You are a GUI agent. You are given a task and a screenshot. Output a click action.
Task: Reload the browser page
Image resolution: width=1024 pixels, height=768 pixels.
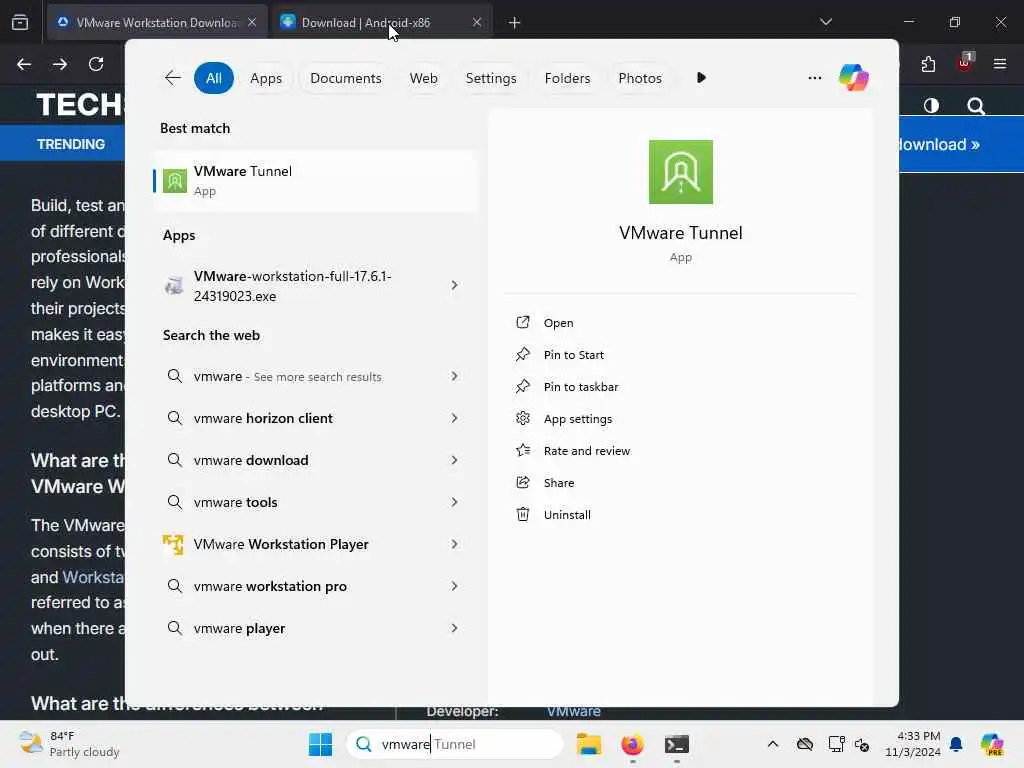(96, 64)
